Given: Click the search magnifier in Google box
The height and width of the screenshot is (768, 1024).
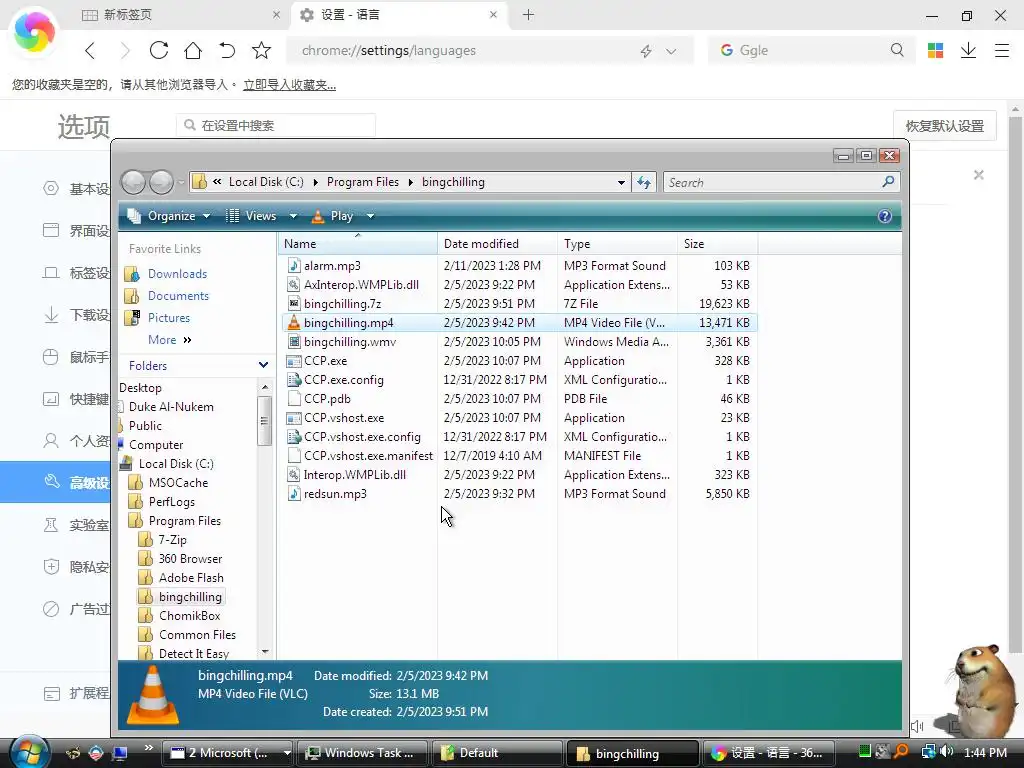Looking at the screenshot, I should 897,50.
